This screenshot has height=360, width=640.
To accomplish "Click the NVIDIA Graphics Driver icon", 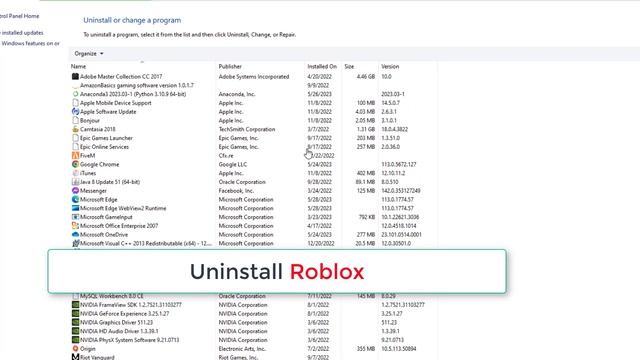I will pos(75,322).
